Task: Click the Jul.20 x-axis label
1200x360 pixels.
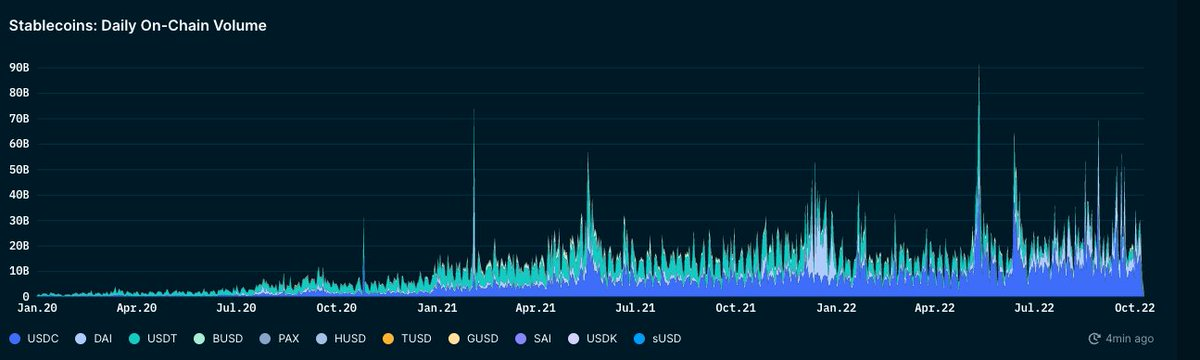Action: click(236, 309)
